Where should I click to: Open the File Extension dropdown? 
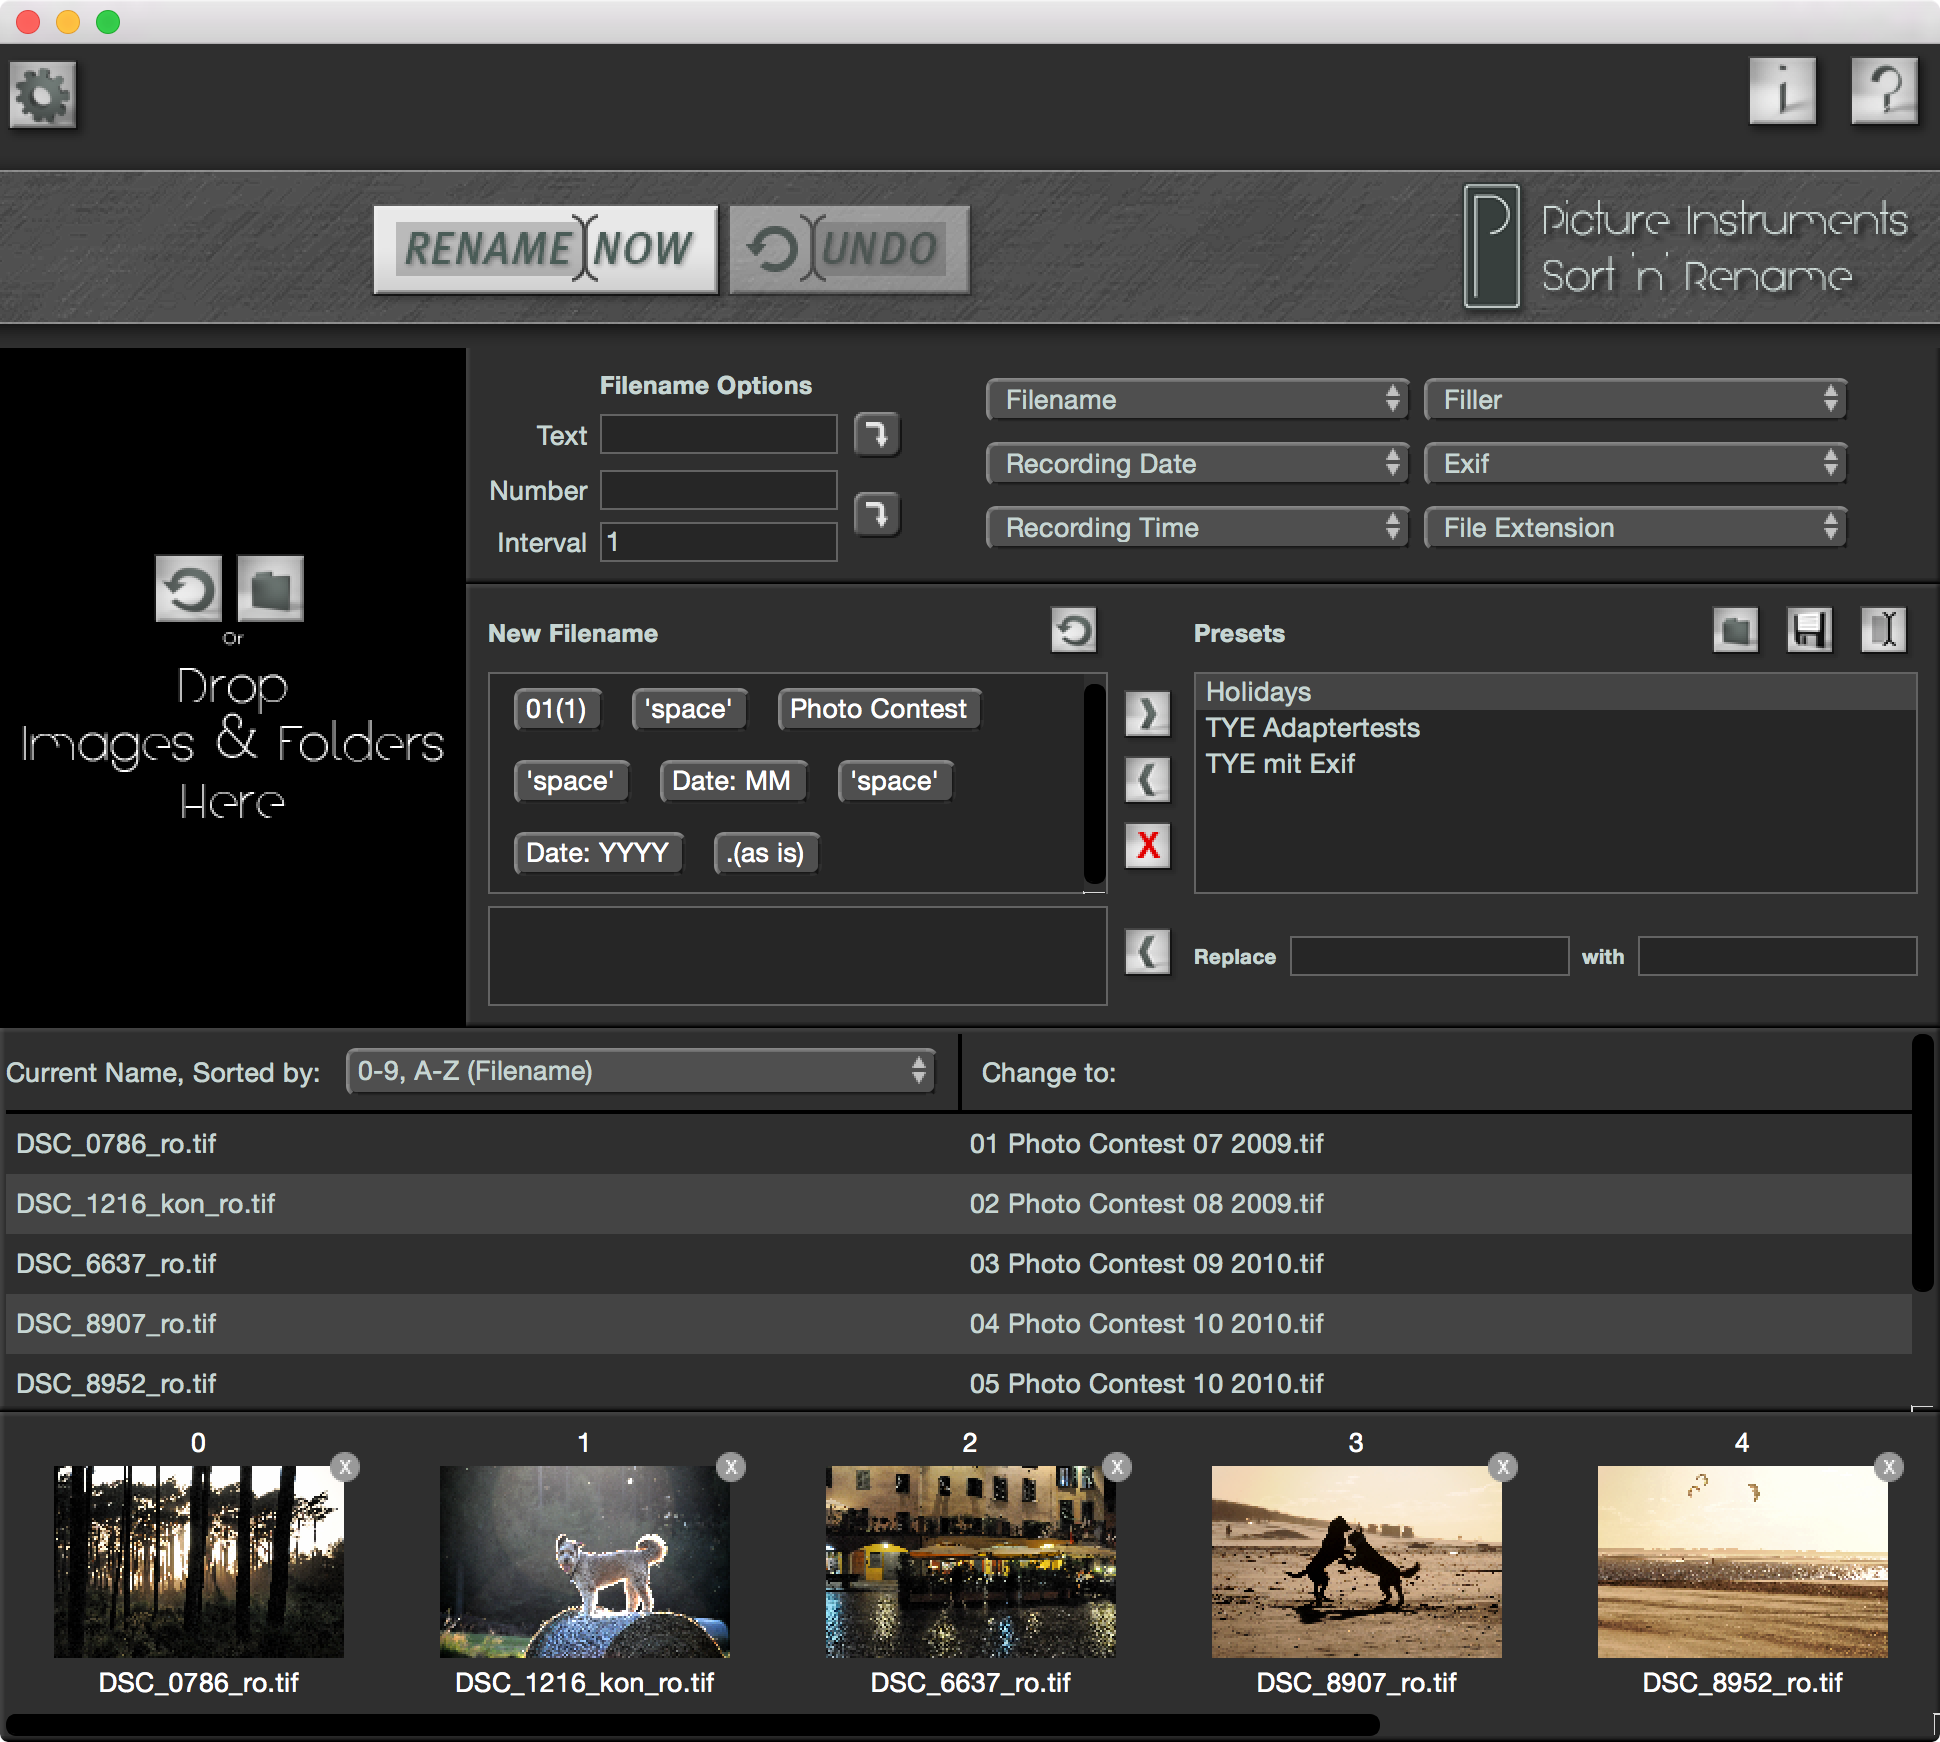pos(1635,528)
